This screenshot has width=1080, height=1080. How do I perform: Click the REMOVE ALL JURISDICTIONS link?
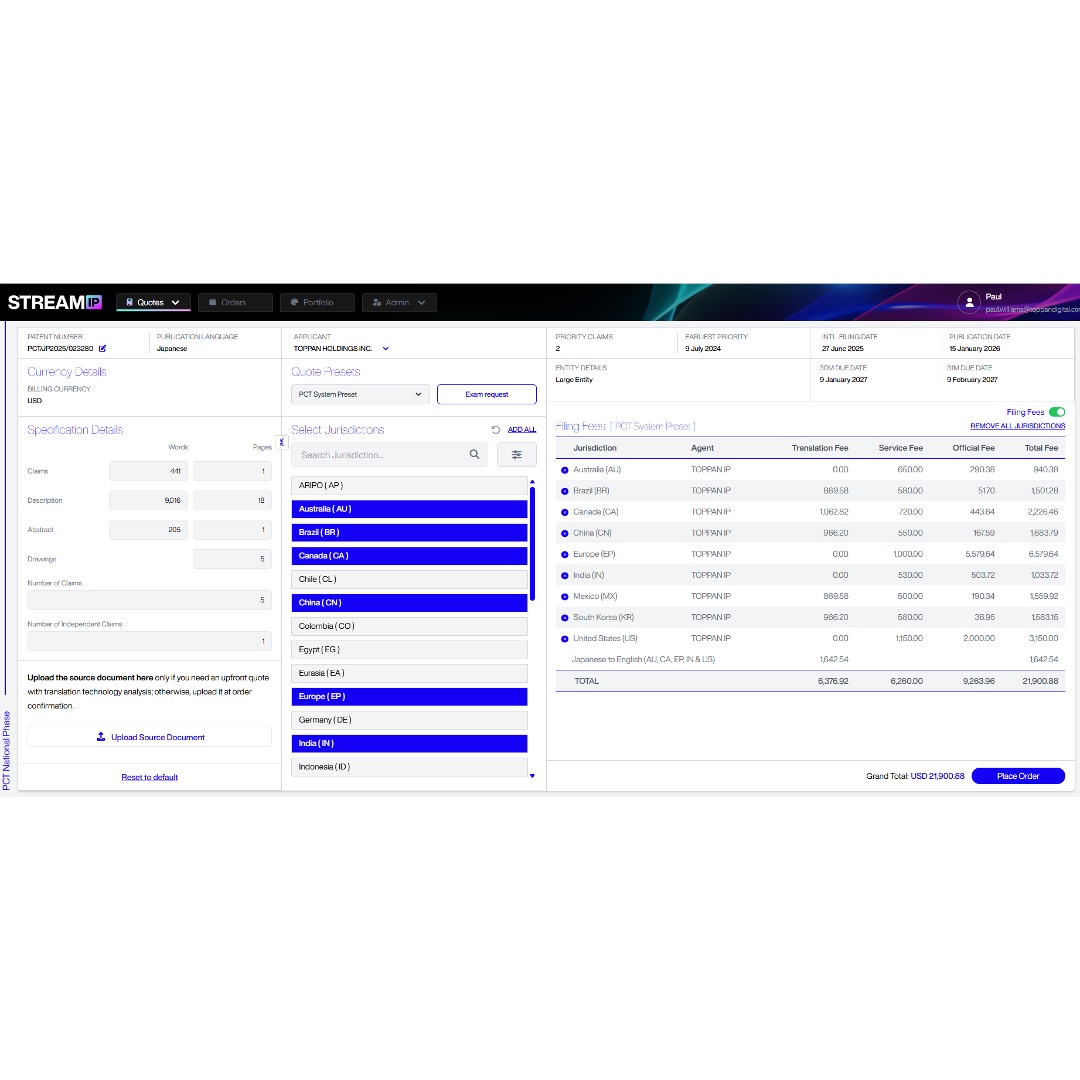coord(1017,426)
